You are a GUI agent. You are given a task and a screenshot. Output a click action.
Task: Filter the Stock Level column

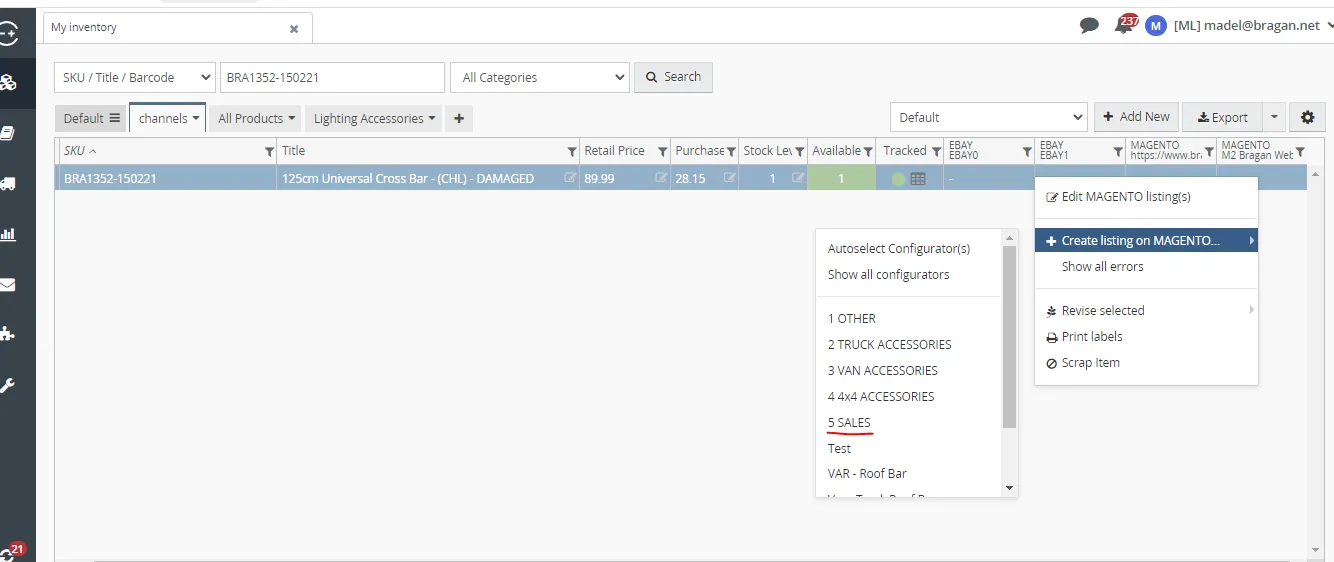[800, 152]
